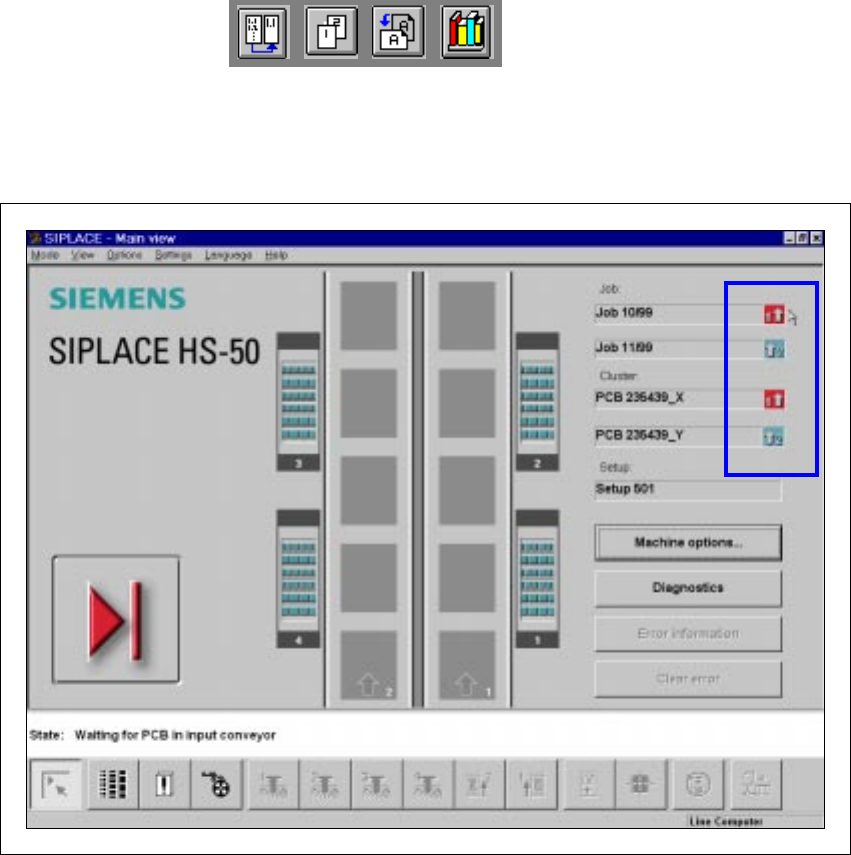The height and width of the screenshot is (855, 851).
Task: Click the blue icon beside PCB 236439_Y
Action: pos(773,437)
